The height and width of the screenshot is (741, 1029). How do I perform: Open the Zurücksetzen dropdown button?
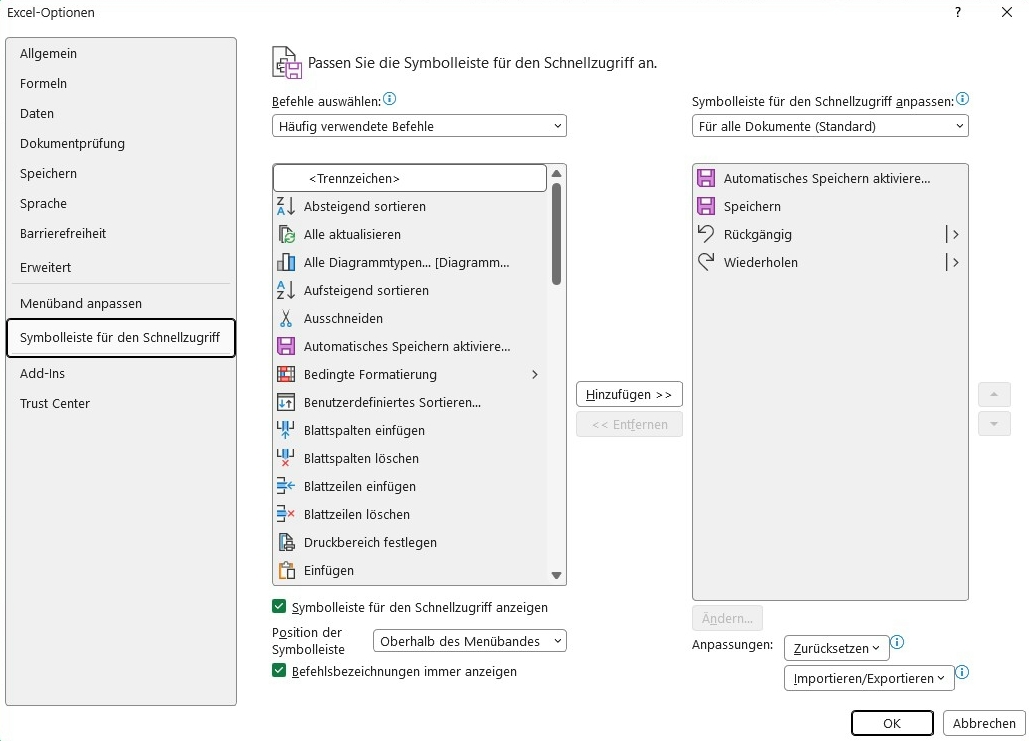click(836, 648)
